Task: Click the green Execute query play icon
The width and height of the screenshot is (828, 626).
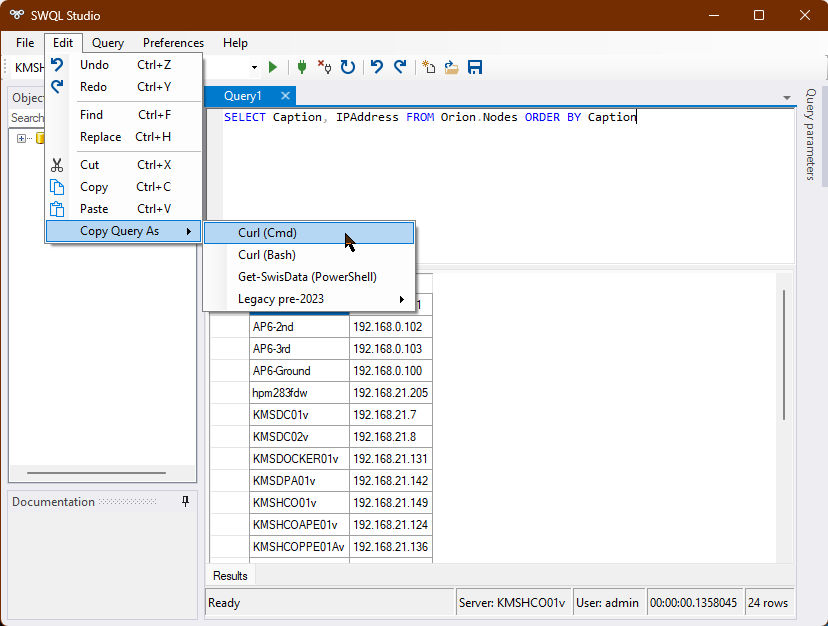Action: click(273, 67)
